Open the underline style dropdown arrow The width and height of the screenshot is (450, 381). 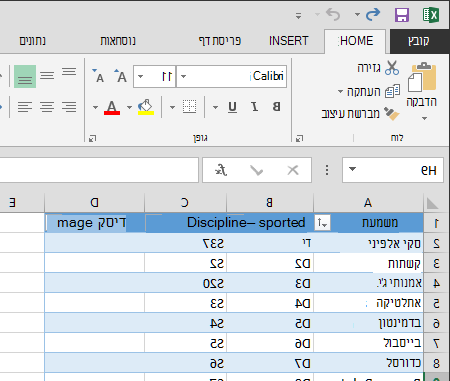point(215,107)
